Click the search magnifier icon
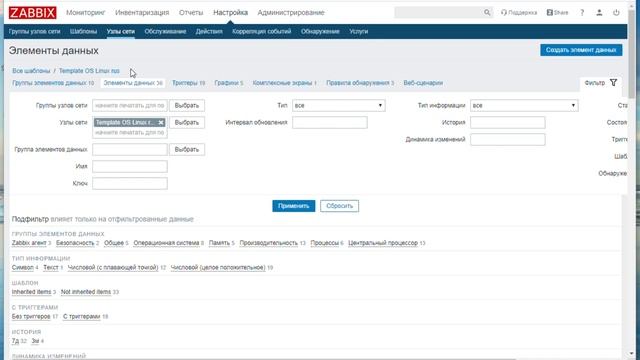Image resolution: width=640 pixels, height=360 pixels. click(487, 13)
